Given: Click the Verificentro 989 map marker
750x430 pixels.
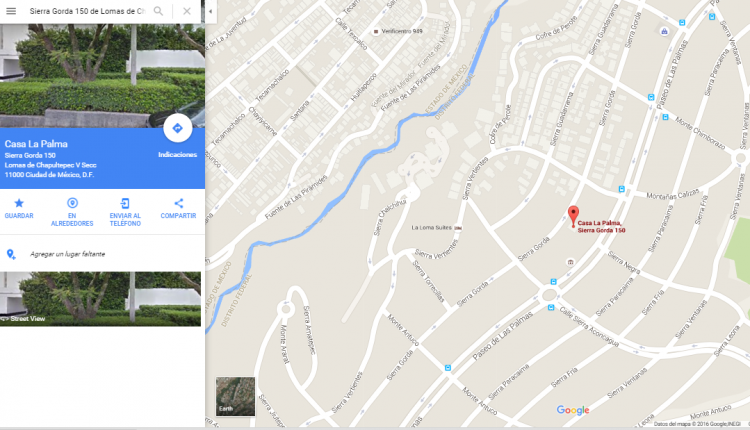Looking at the screenshot, I should pyautogui.click(x=376, y=32).
